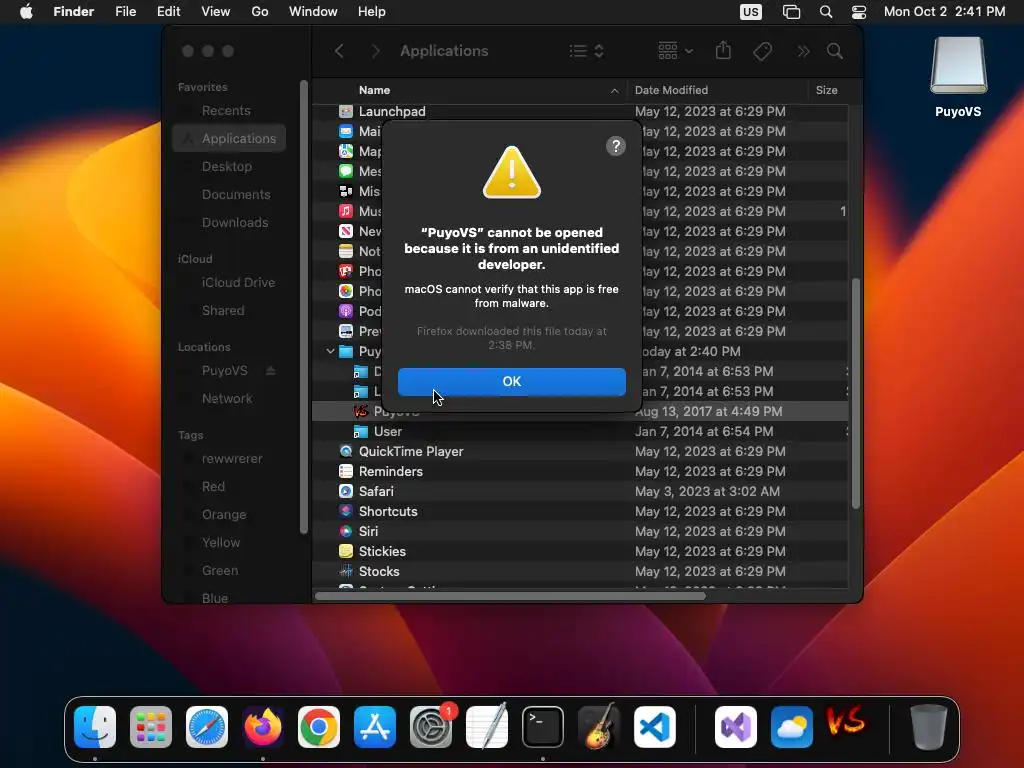Screen dimensions: 1024x768
Task: Open App Store from the Dock
Action: pyautogui.click(x=375, y=727)
